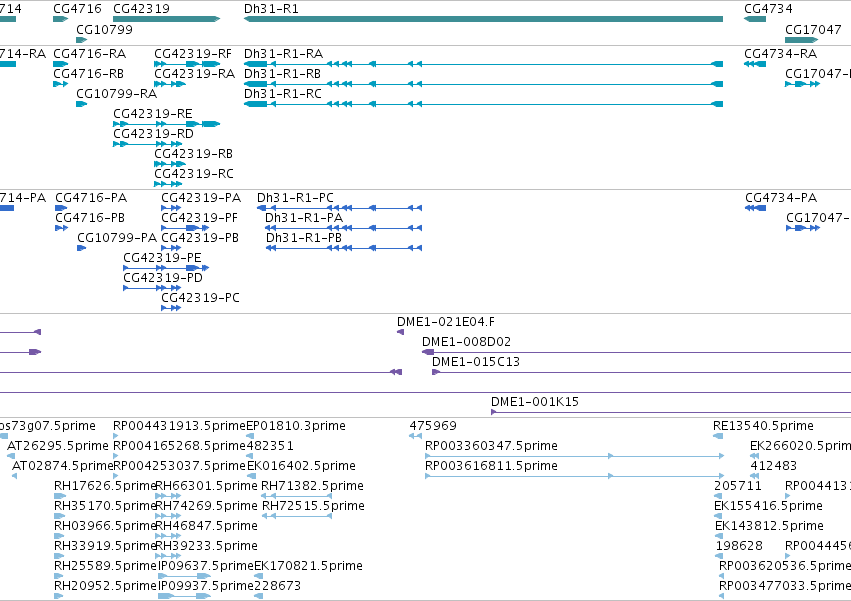Click EST AT26295.5prime label

pos(58,446)
